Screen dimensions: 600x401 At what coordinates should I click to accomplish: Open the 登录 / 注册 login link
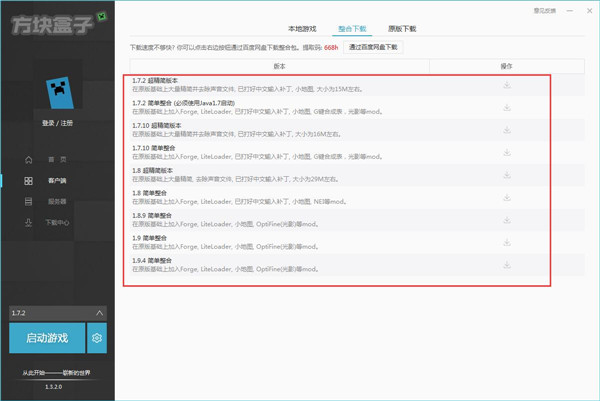coord(57,123)
